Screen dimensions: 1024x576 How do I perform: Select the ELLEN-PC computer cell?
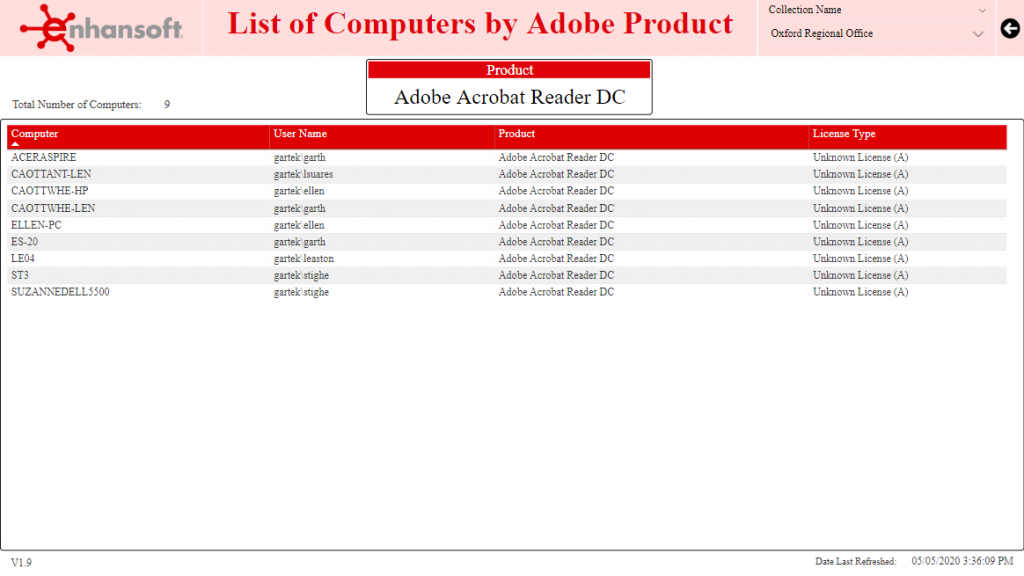click(x=36, y=225)
